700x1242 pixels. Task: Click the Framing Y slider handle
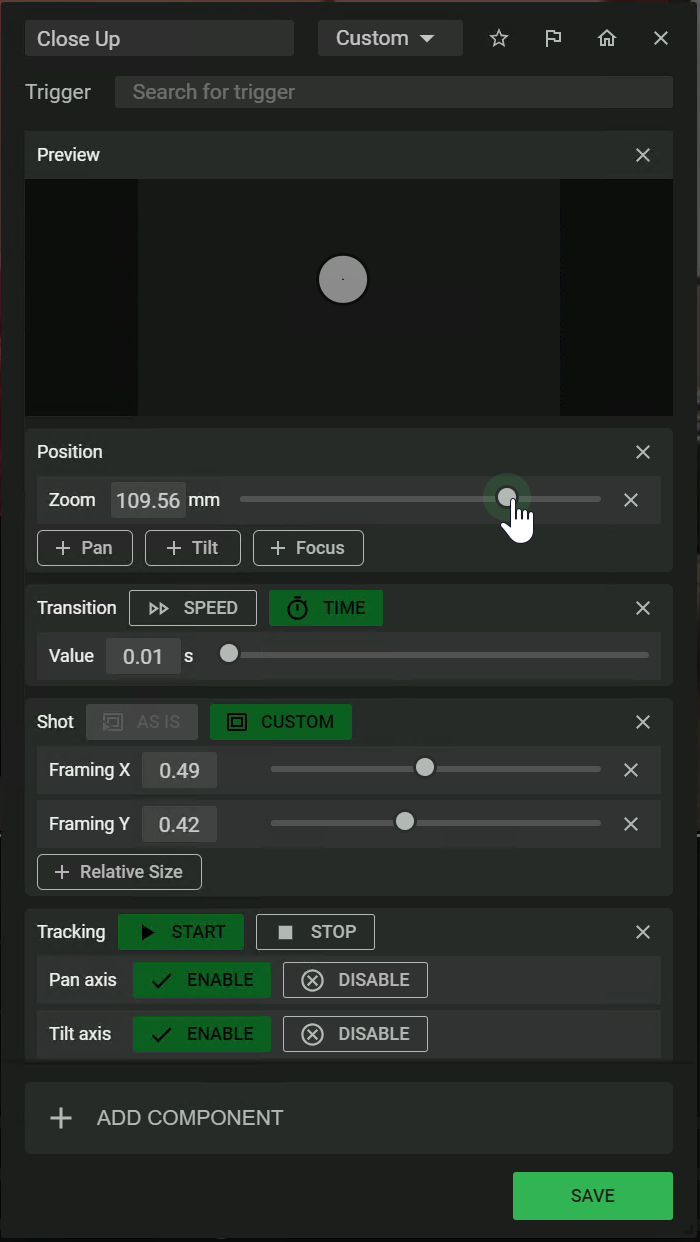tap(405, 822)
